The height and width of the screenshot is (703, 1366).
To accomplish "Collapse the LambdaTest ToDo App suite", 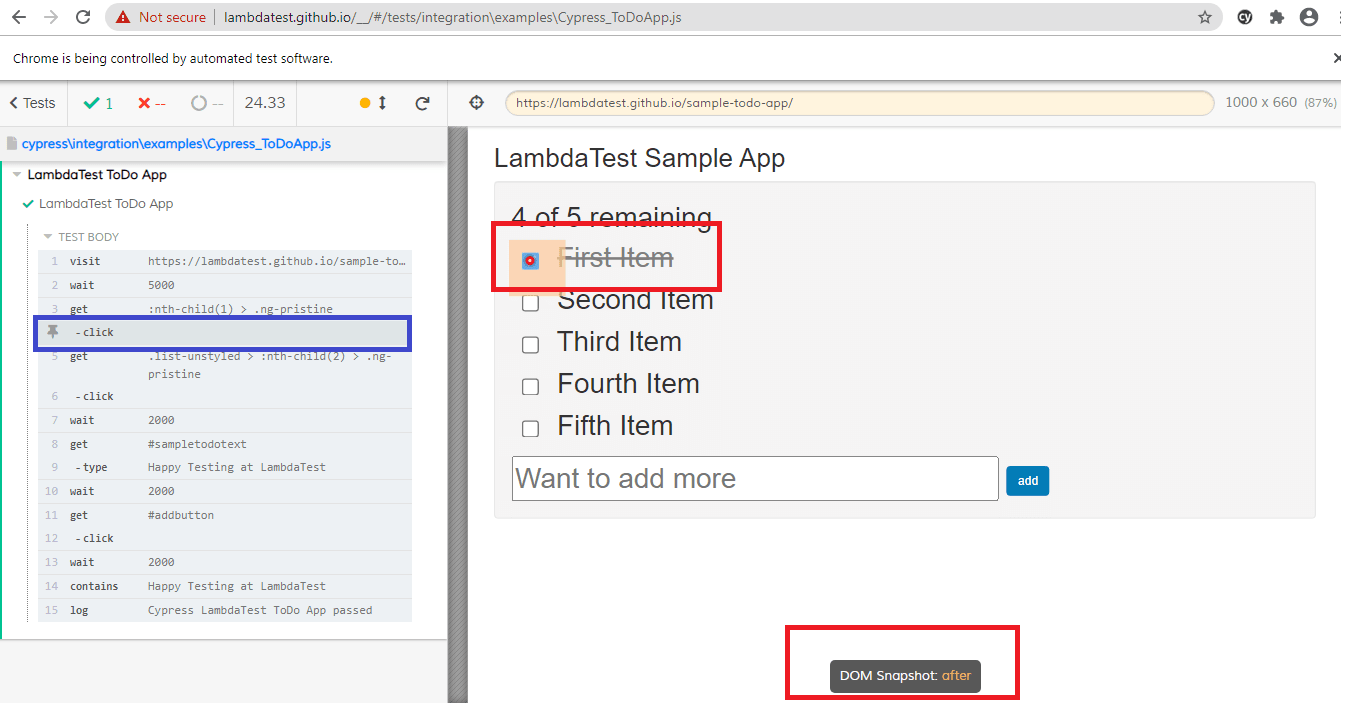I will [x=16, y=175].
